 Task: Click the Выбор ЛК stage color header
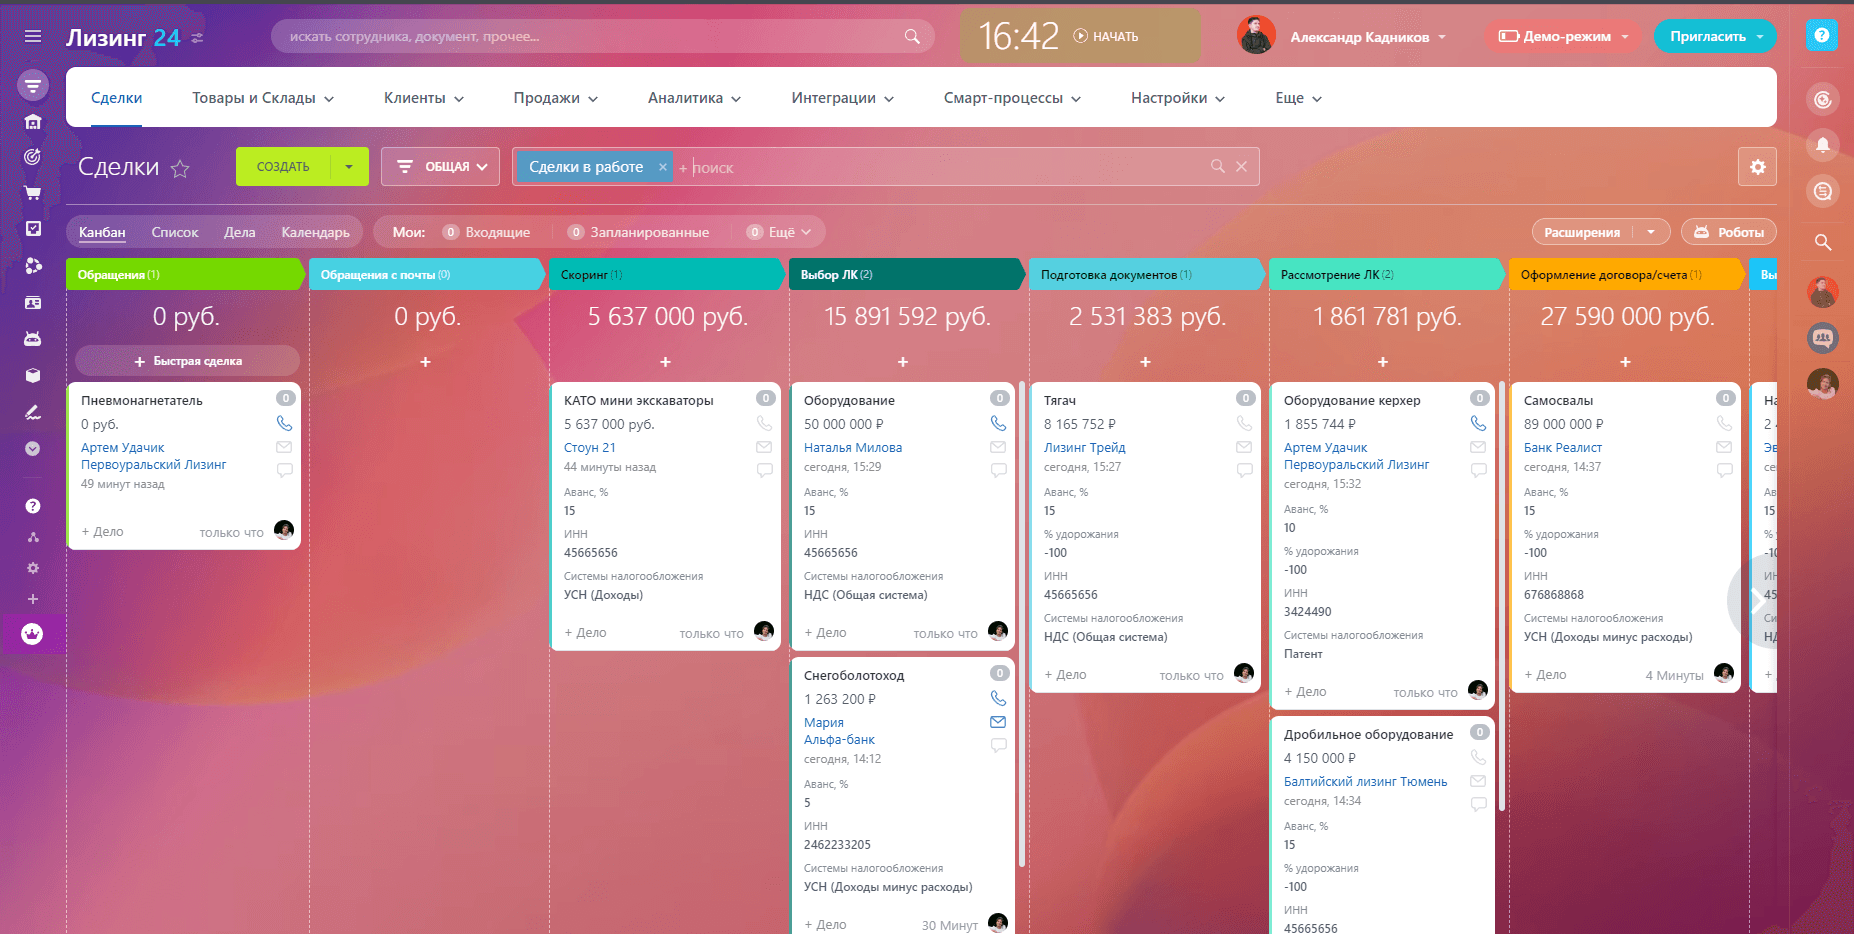click(907, 274)
